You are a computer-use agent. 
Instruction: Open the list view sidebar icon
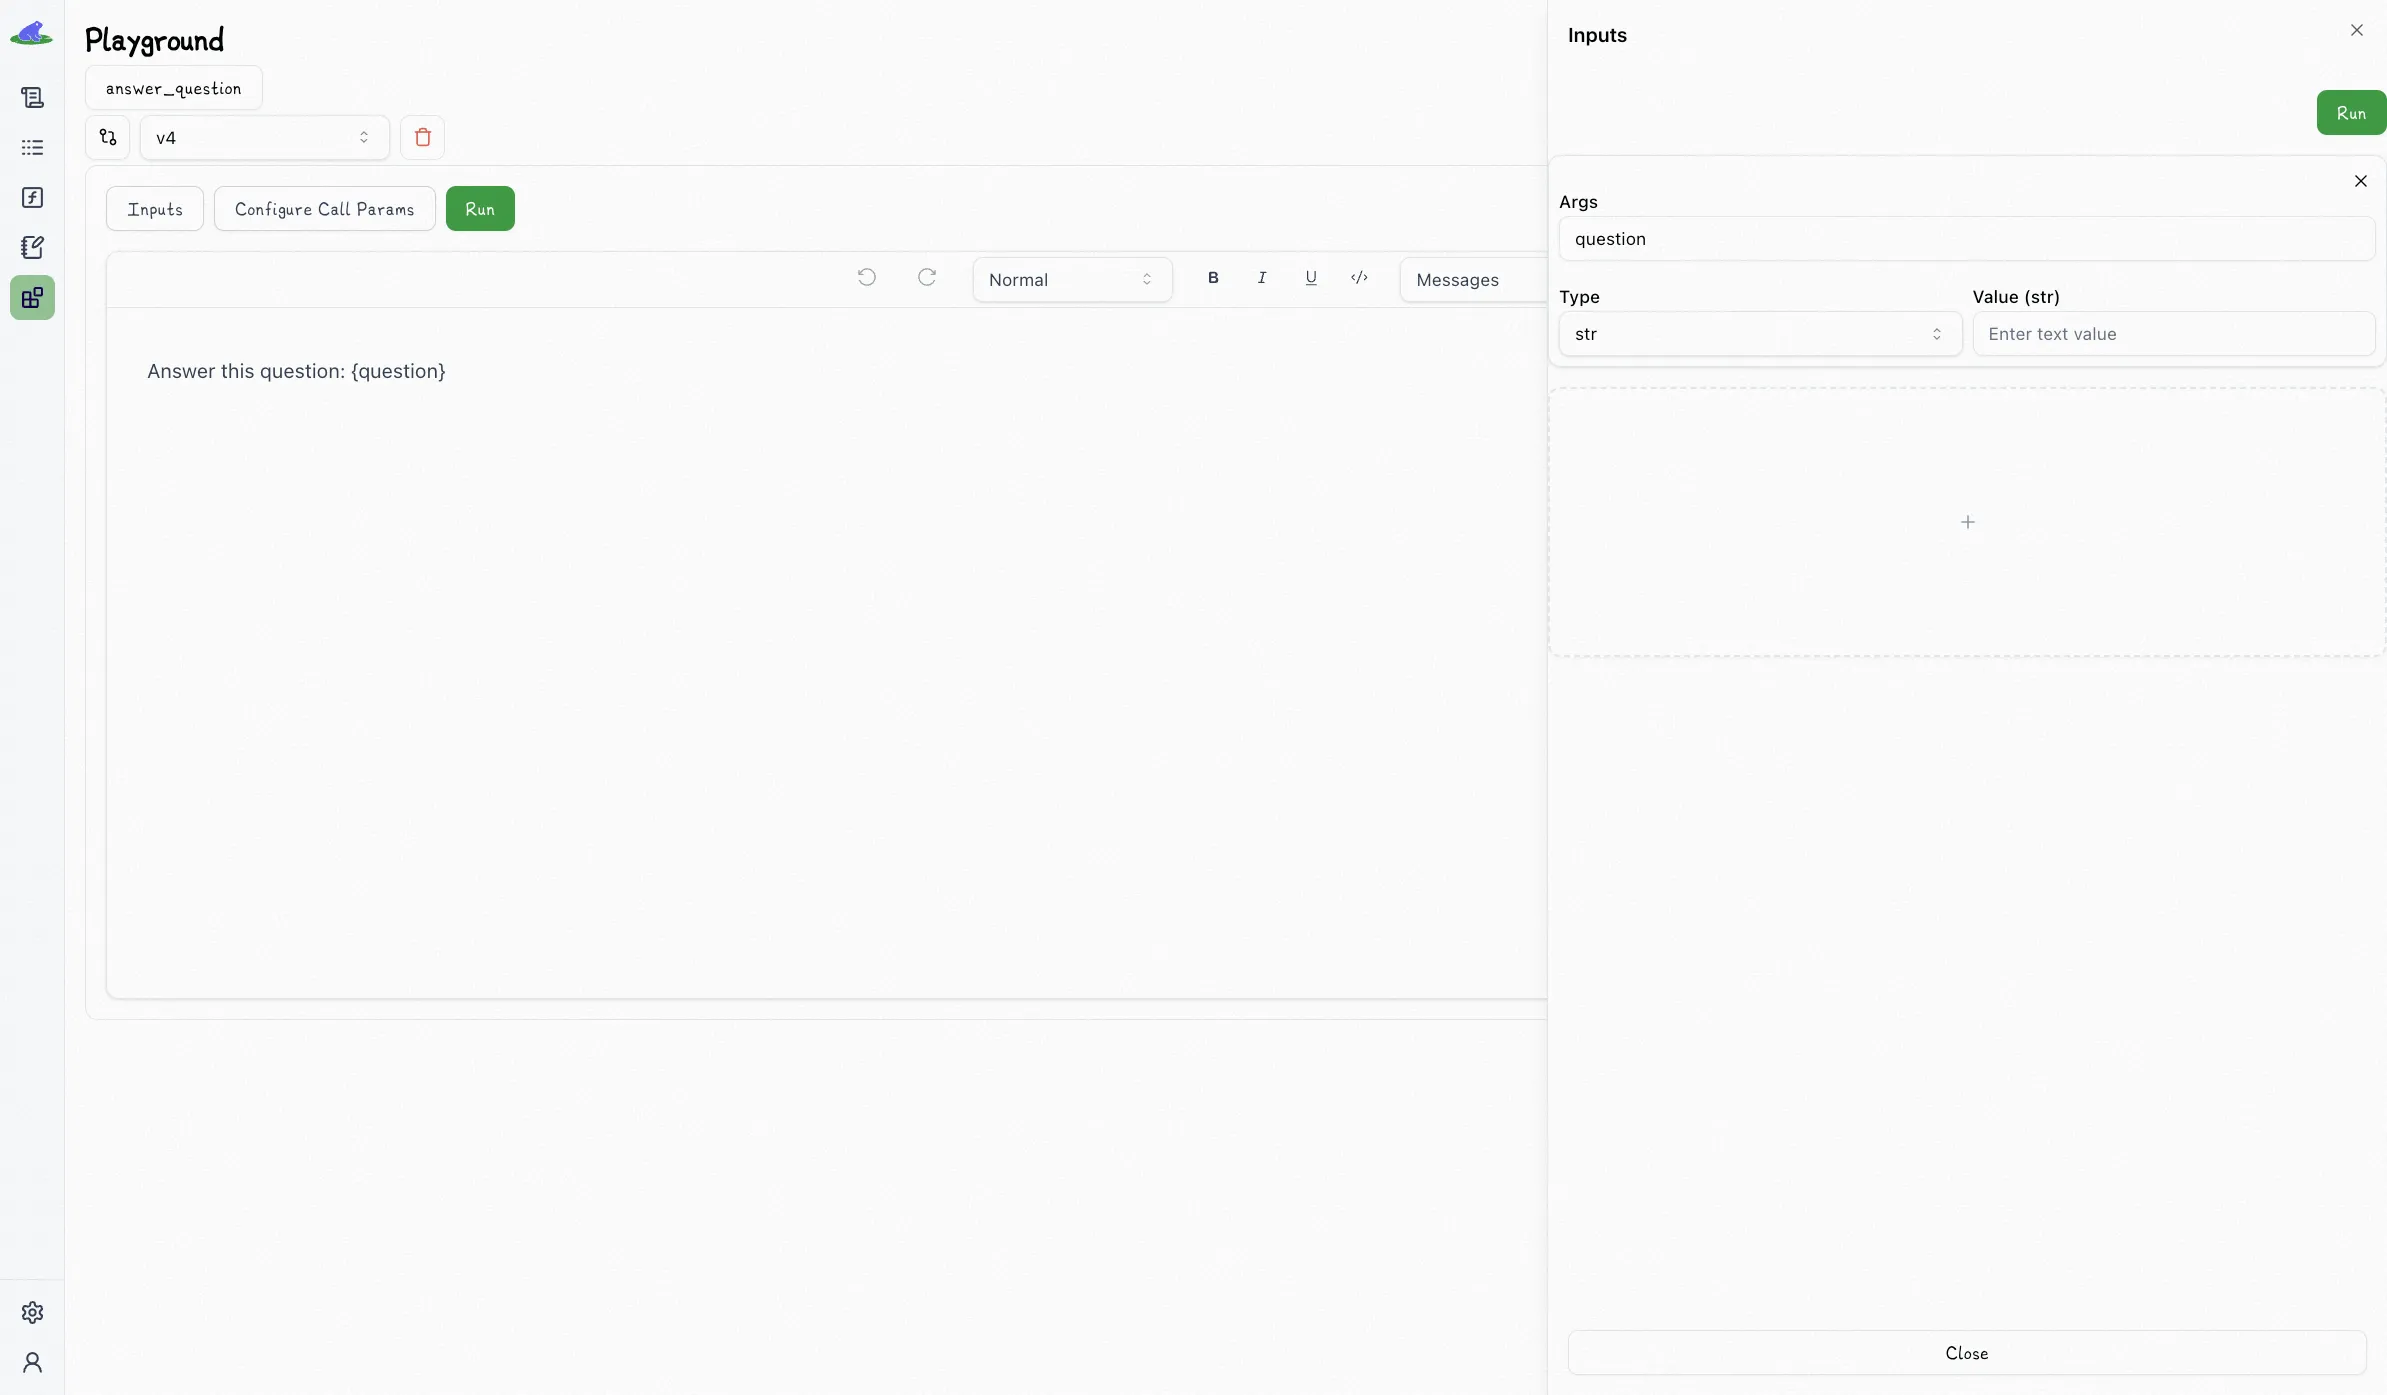tap(32, 147)
